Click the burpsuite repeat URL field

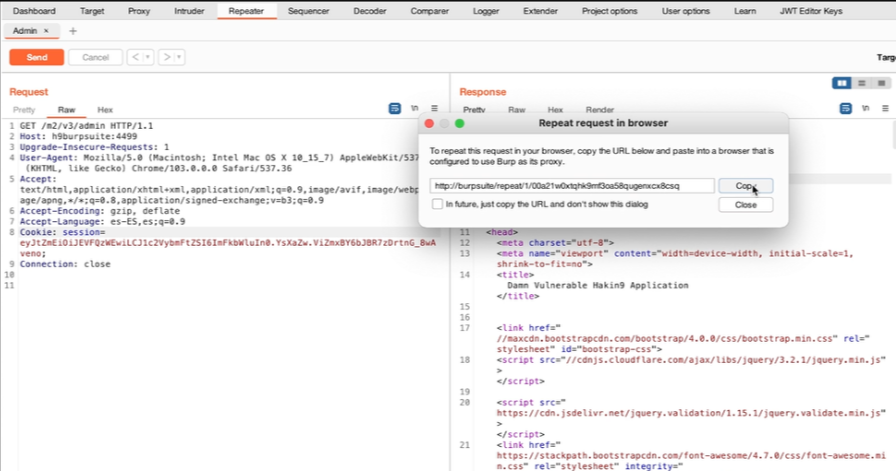(572, 186)
